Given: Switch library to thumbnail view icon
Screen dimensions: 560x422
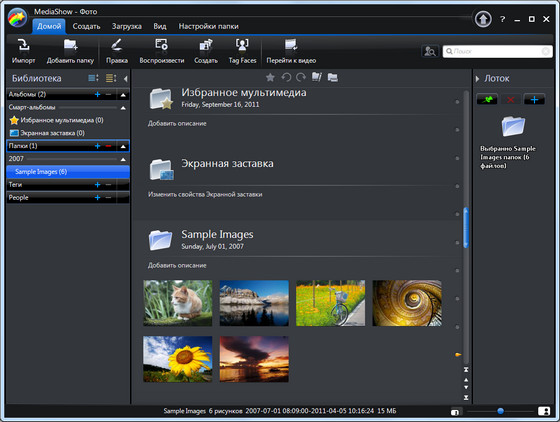Looking at the screenshot, I should (94, 78).
